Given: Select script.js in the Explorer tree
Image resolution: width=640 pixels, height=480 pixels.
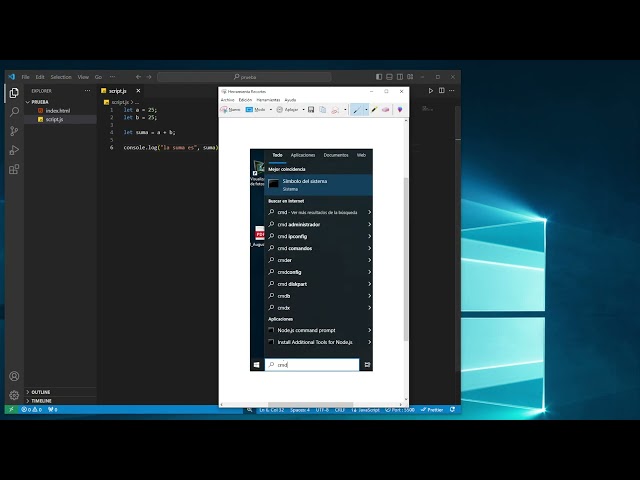Looking at the screenshot, I should coord(54,119).
